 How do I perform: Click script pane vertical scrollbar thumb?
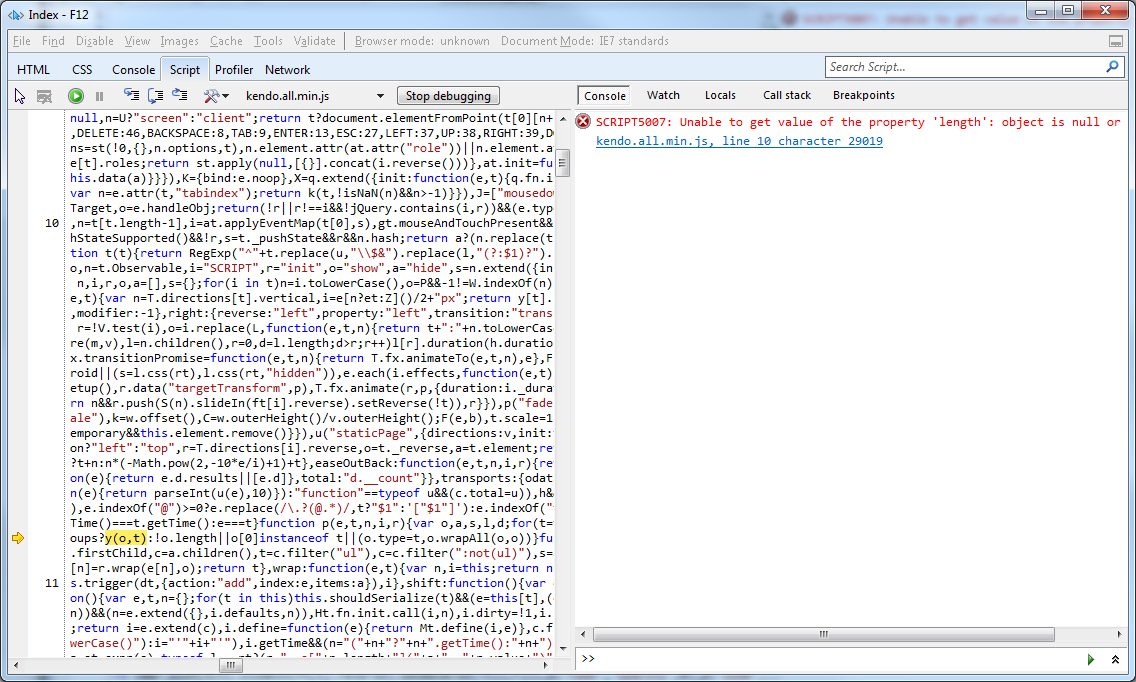562,162
